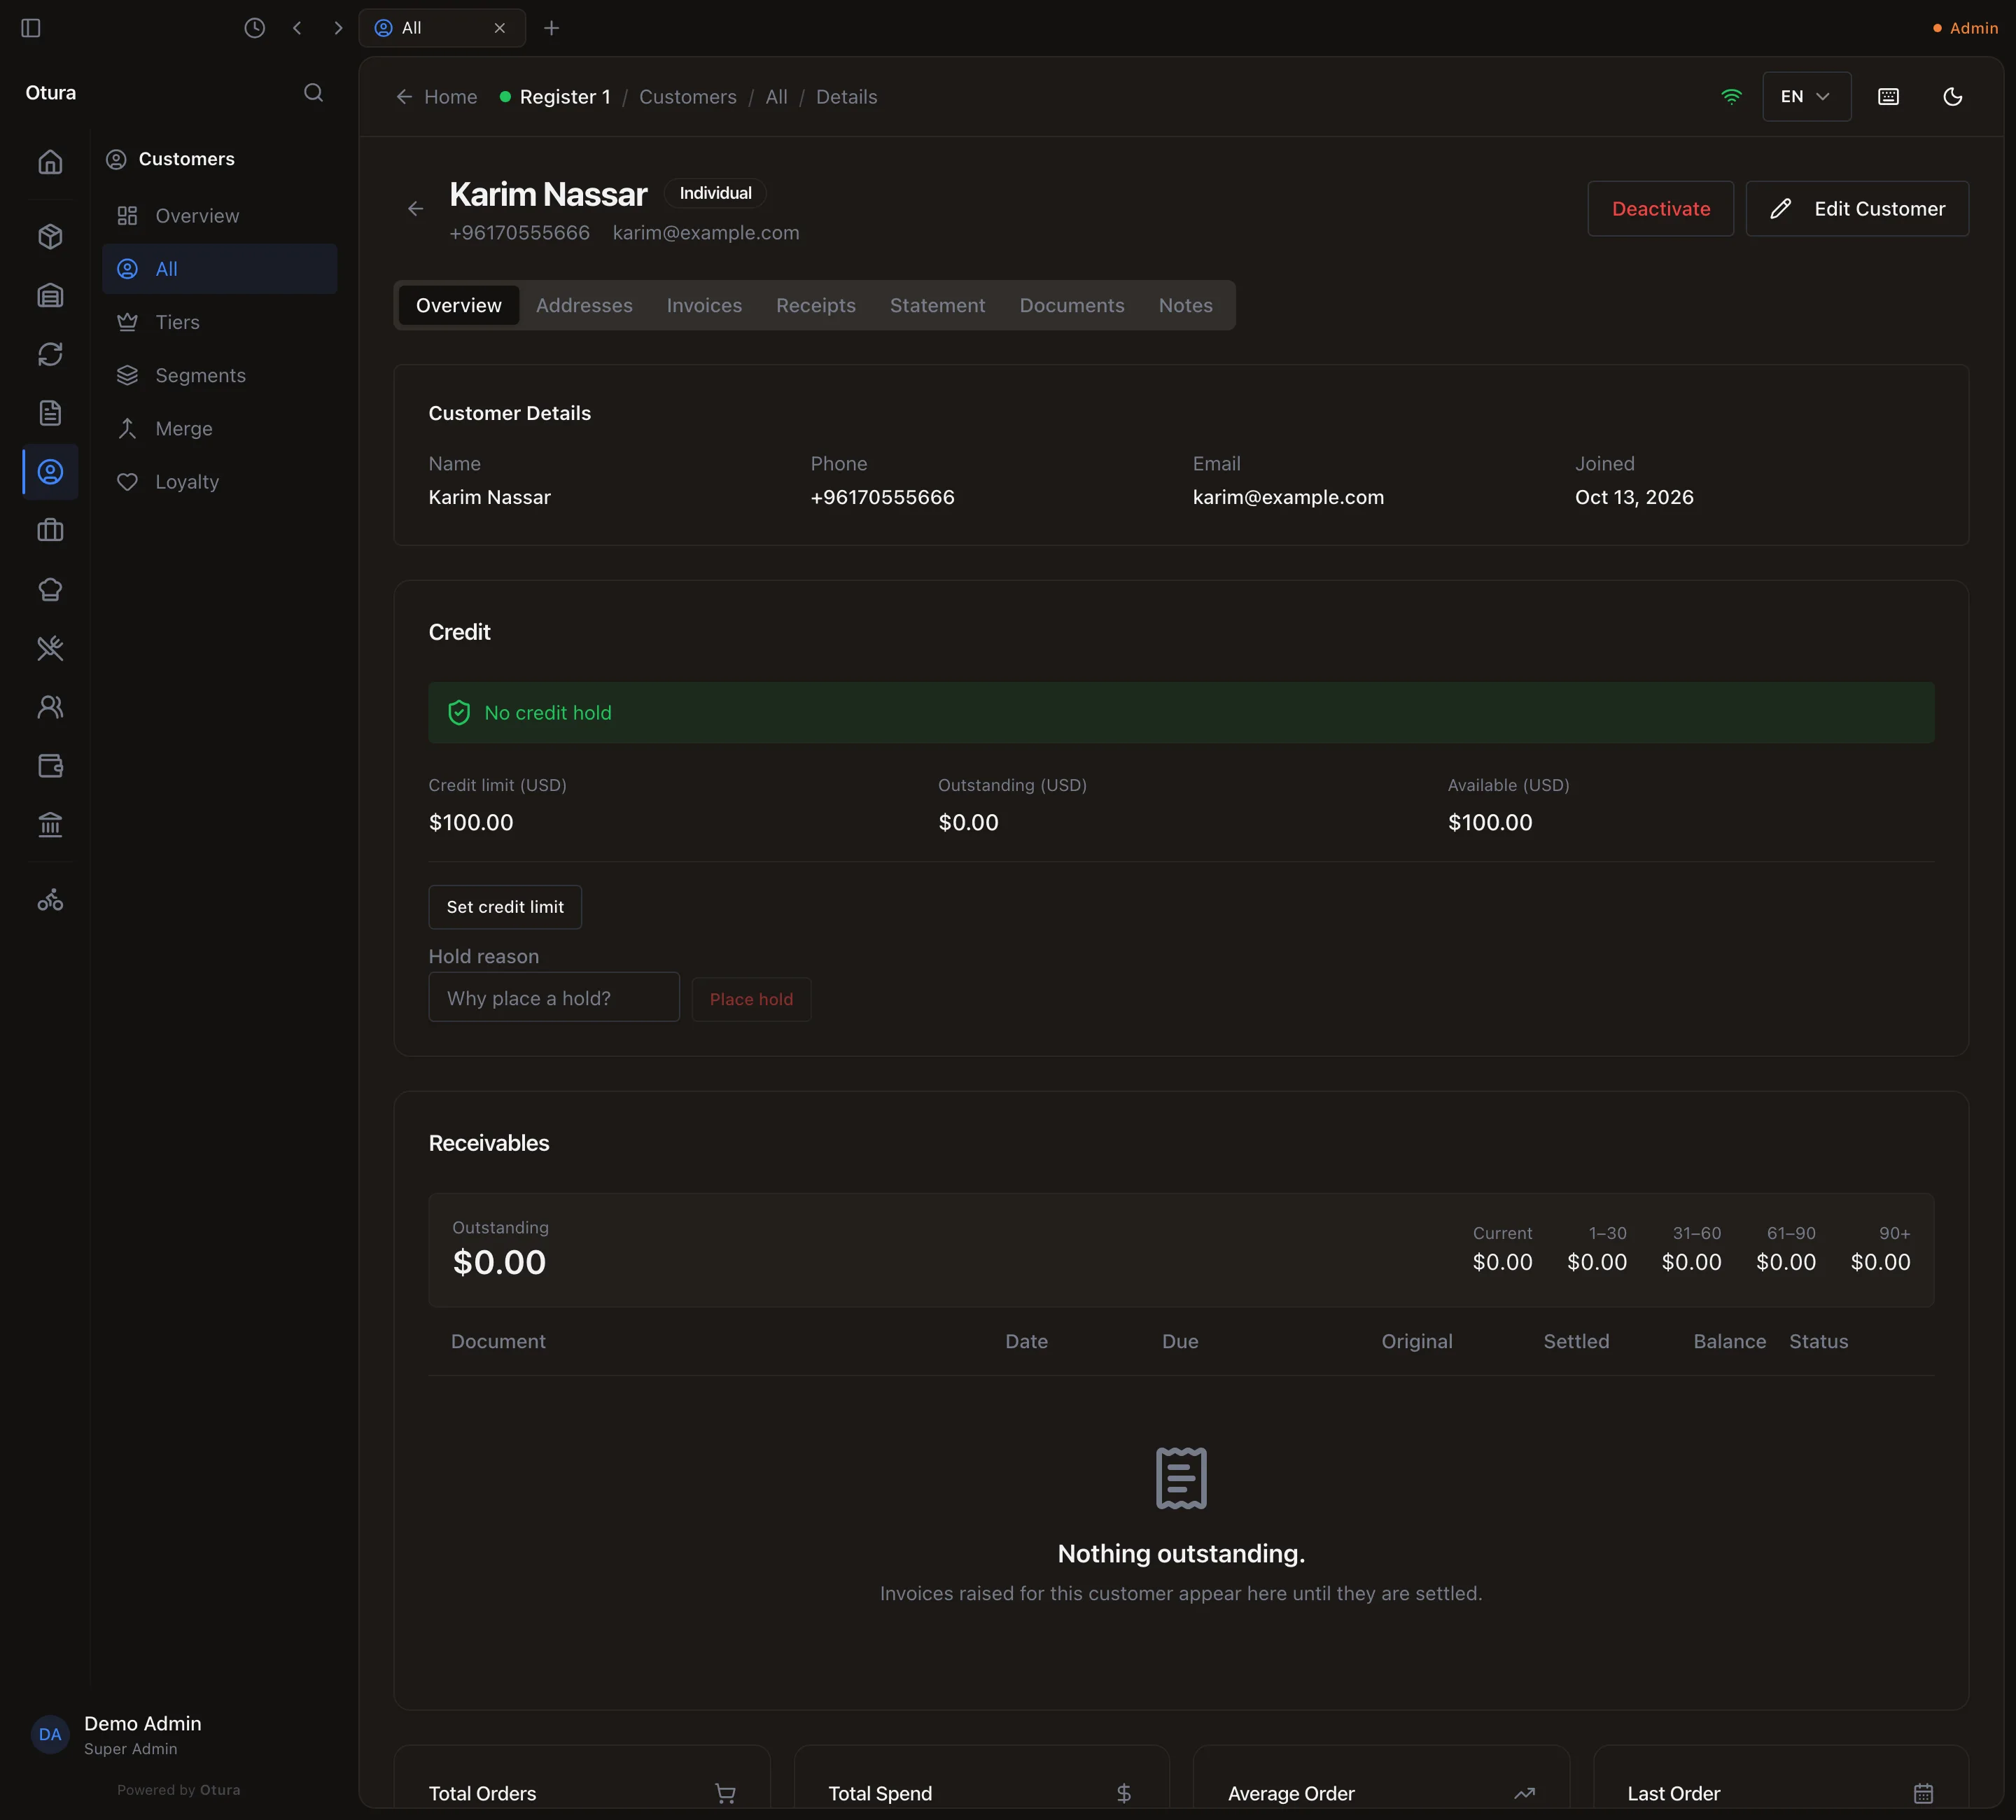This screenshot has width=2016, height=1820.
Task: Collapse the sidebar panel toggle icon
Action: (31, 28)
